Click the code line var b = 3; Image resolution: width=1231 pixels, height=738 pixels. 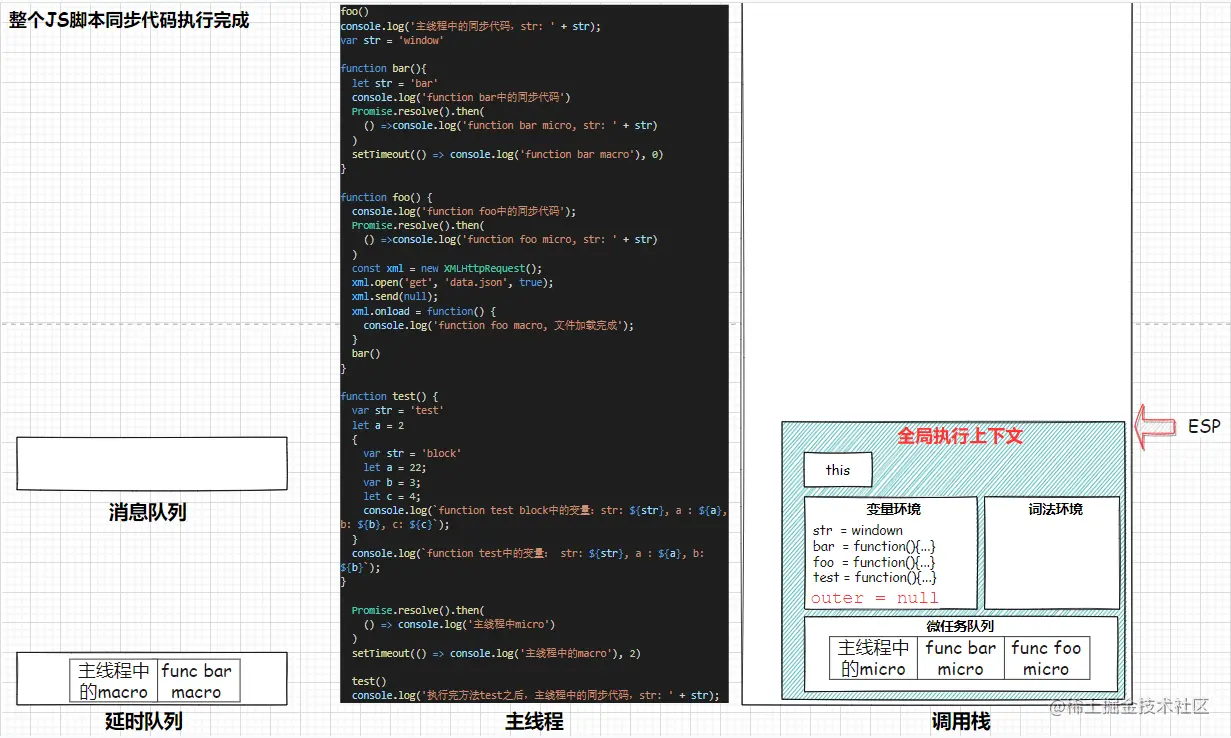point(392,482)
